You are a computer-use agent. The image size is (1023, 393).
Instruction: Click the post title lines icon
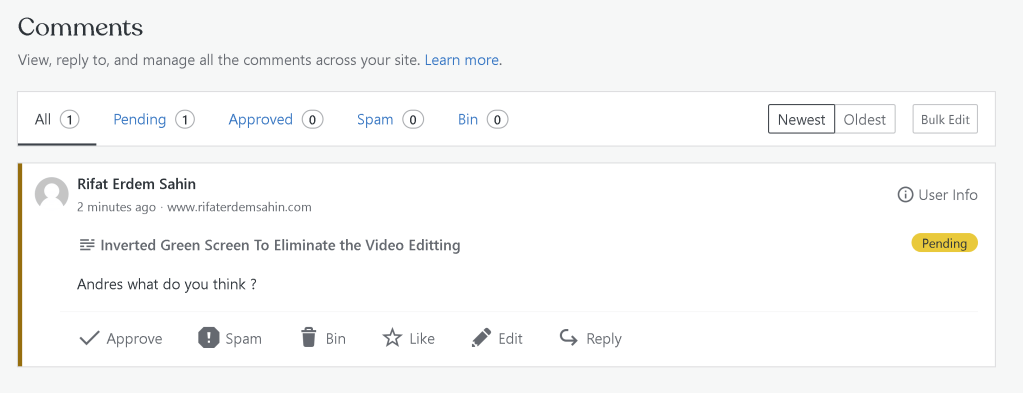click(x=87, y=245)
